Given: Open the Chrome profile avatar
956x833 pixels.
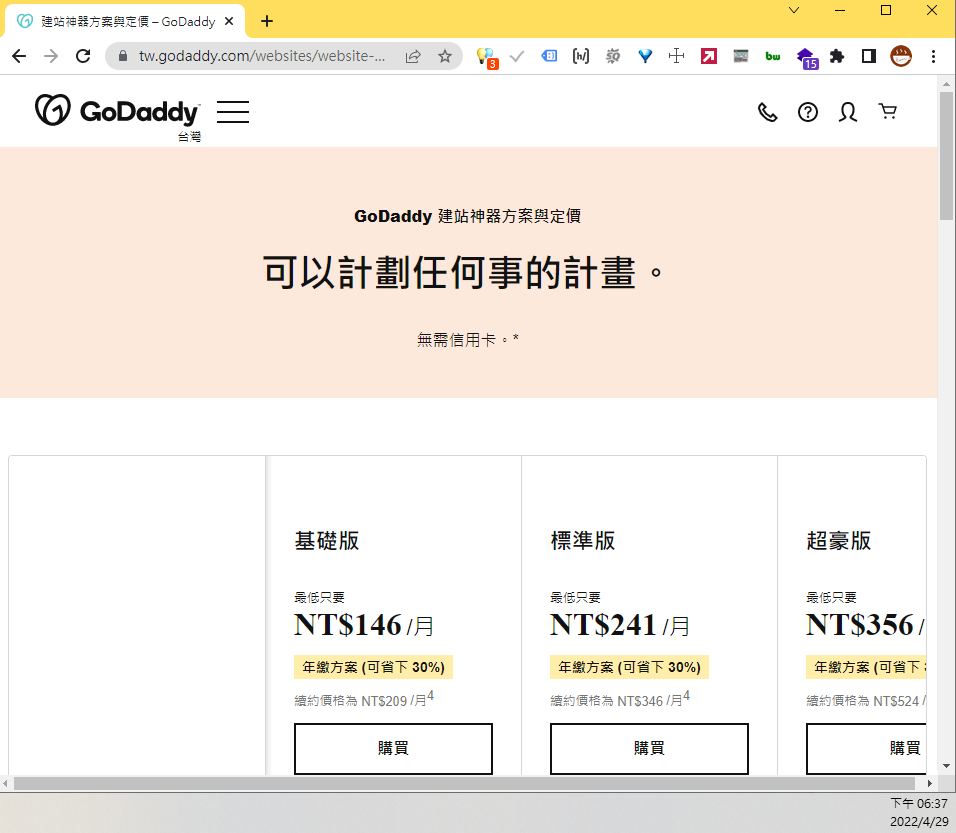Looking at the screenshot, I should click(901, 56).
